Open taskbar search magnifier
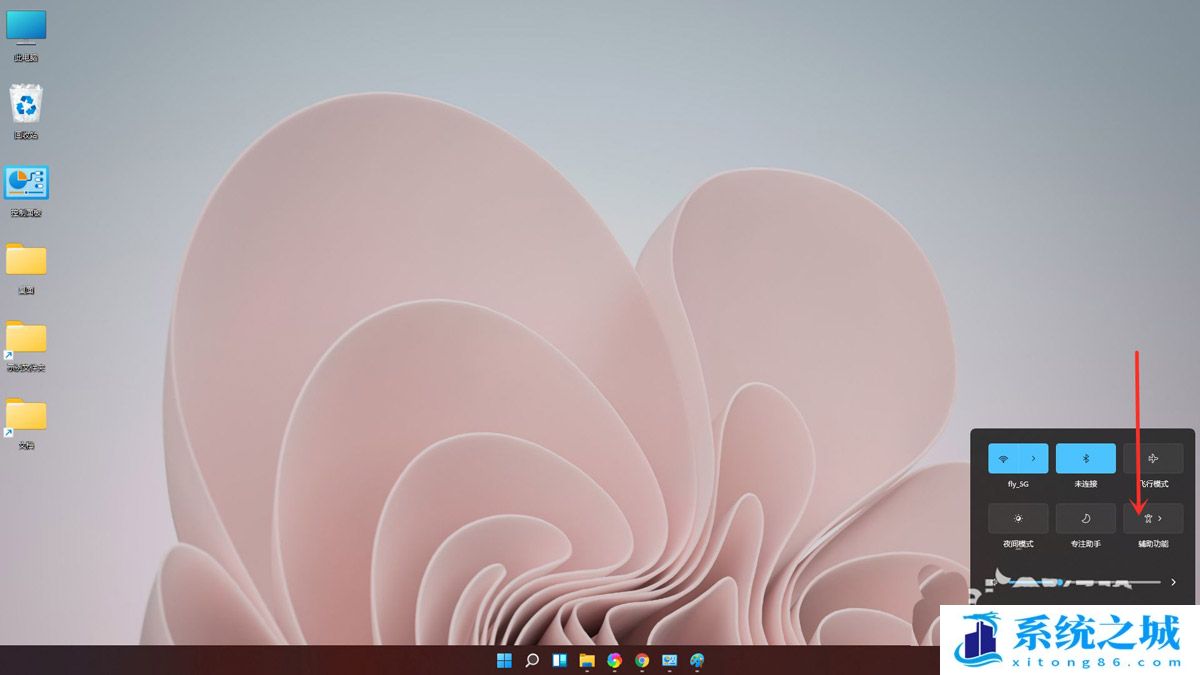 pos(532,660)
